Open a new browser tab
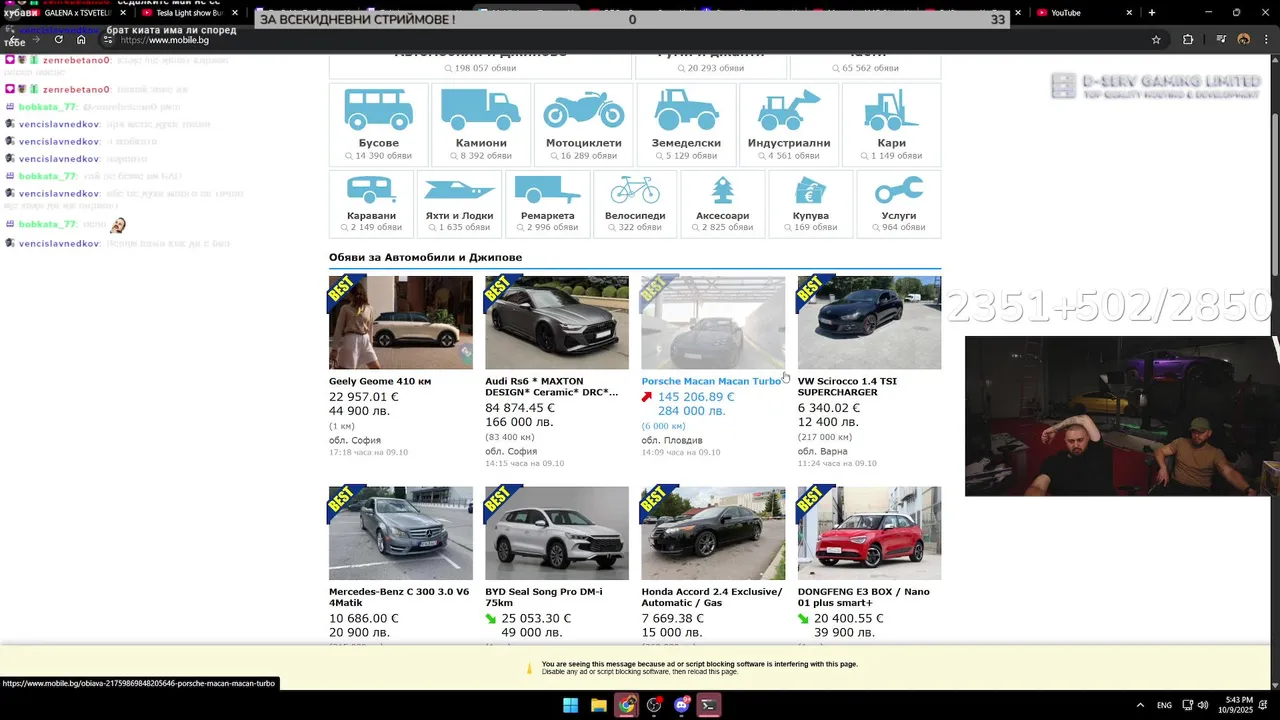The height and width of the screenshot is (720, 1280). pos(1152,13)
